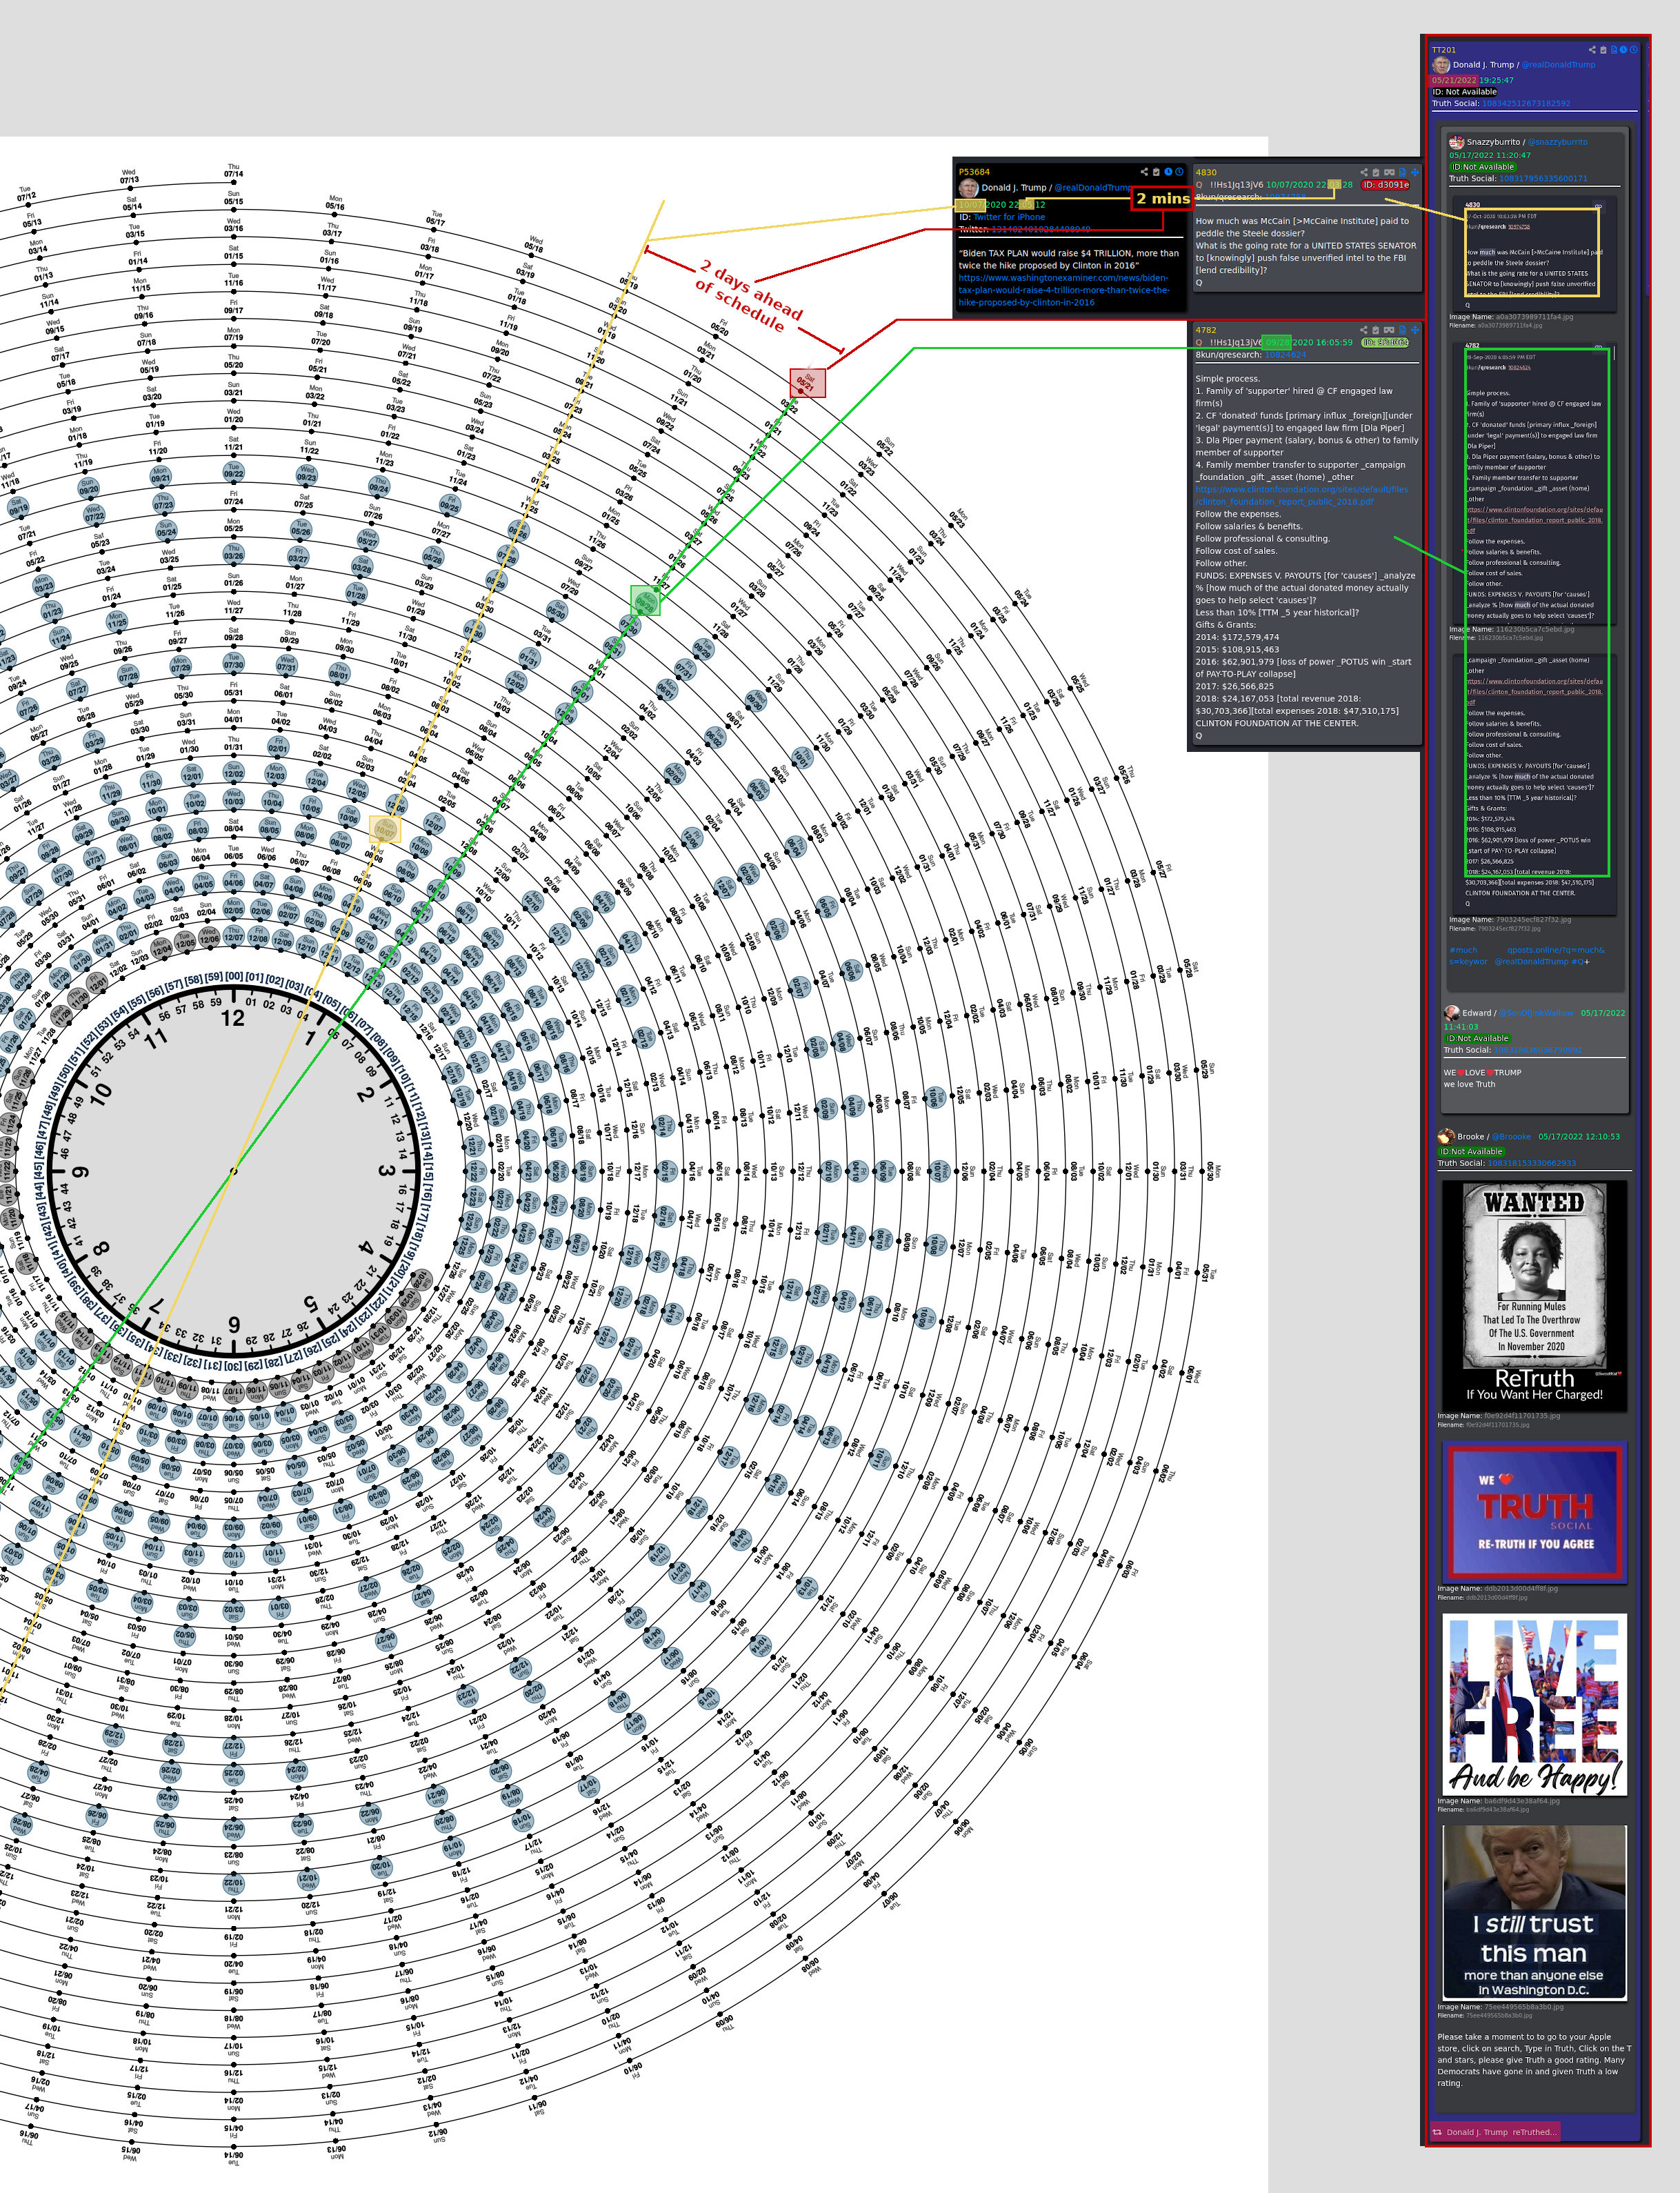This screenshot has width=1680, height=2193.
Task: Click glasses icon on Q drop 4830
Action: coord(1389,173)
